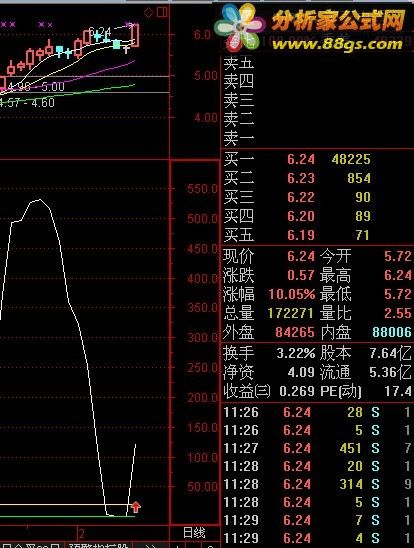Click the 最高 value 6.24
The height and width of the screenshot is (548, 414).
pos(398,275)
